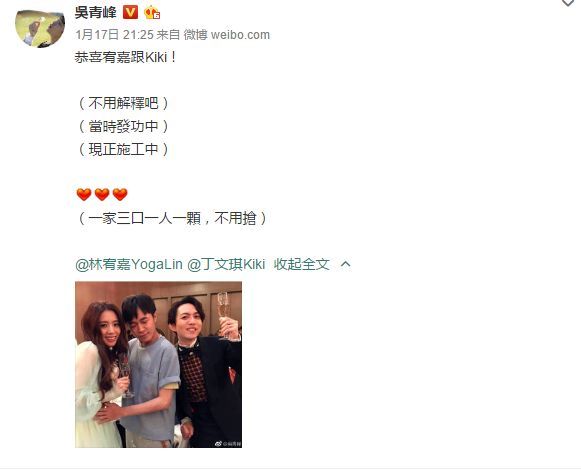The width and height of the screenshot is (581, 470).
Task: Click the crown membership level icon
Action: [x=152, y=13]
